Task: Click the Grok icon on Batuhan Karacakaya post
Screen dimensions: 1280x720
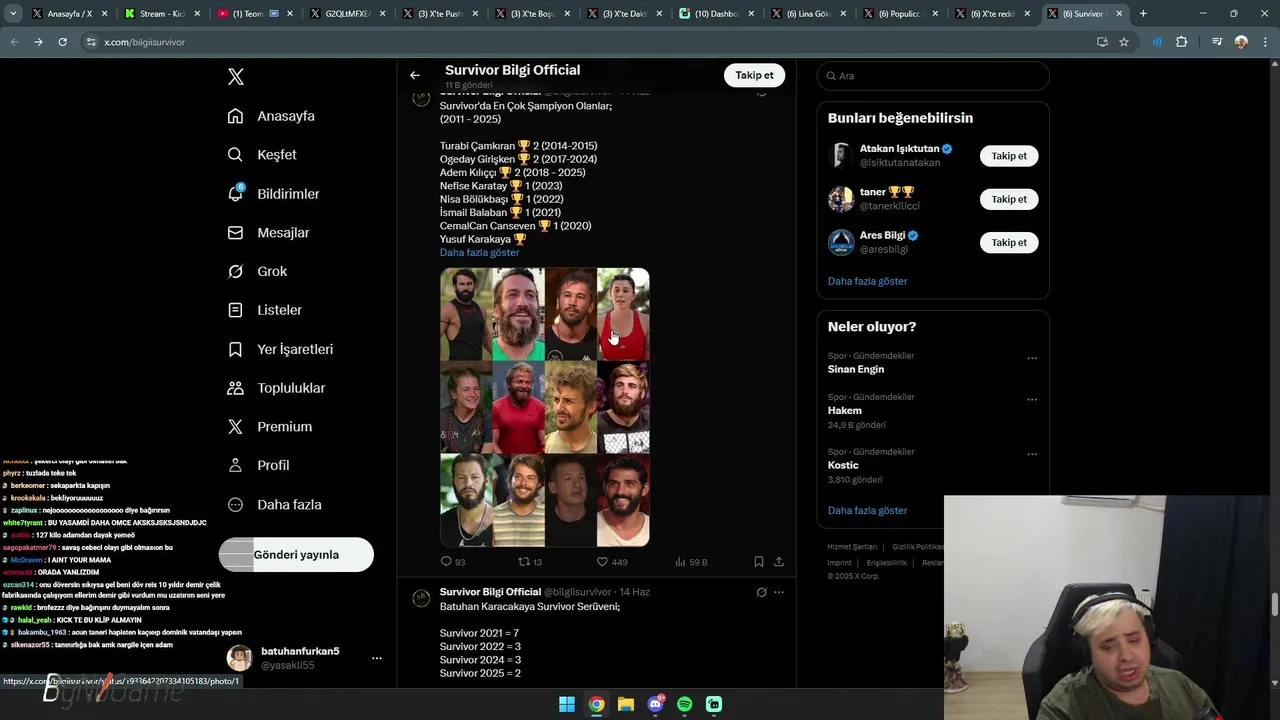Action: click(x=761, y=592)
